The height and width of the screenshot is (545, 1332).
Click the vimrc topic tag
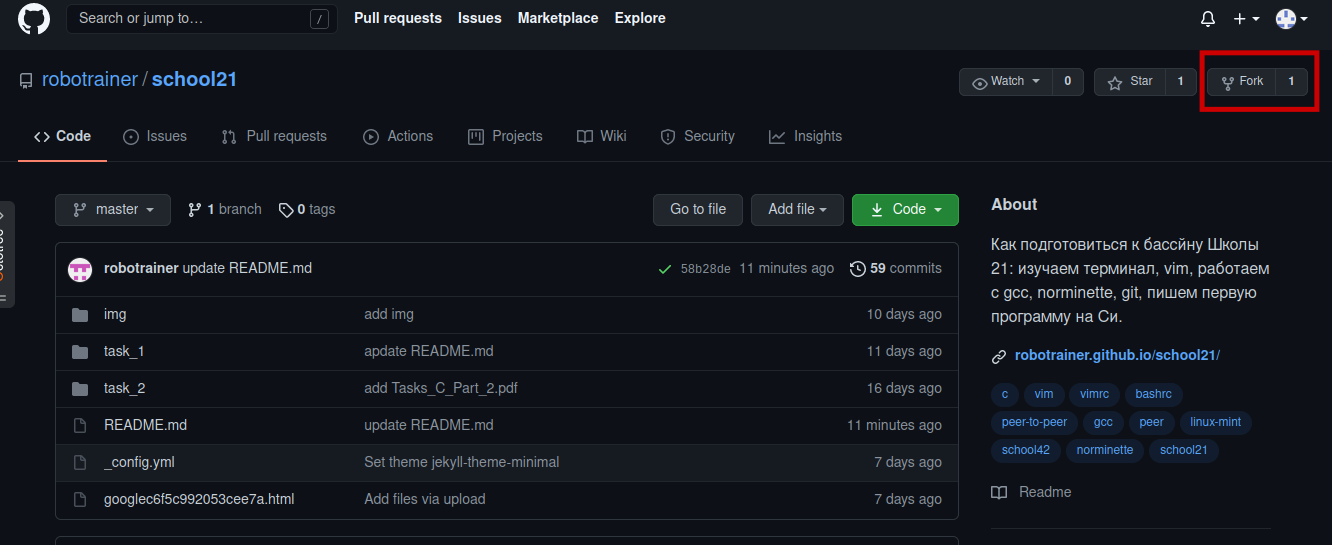click(x=1093, y=395)
